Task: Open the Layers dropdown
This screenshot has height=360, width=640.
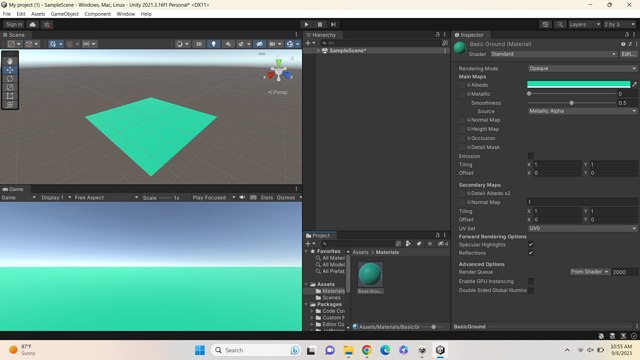Action: (584, 24)
